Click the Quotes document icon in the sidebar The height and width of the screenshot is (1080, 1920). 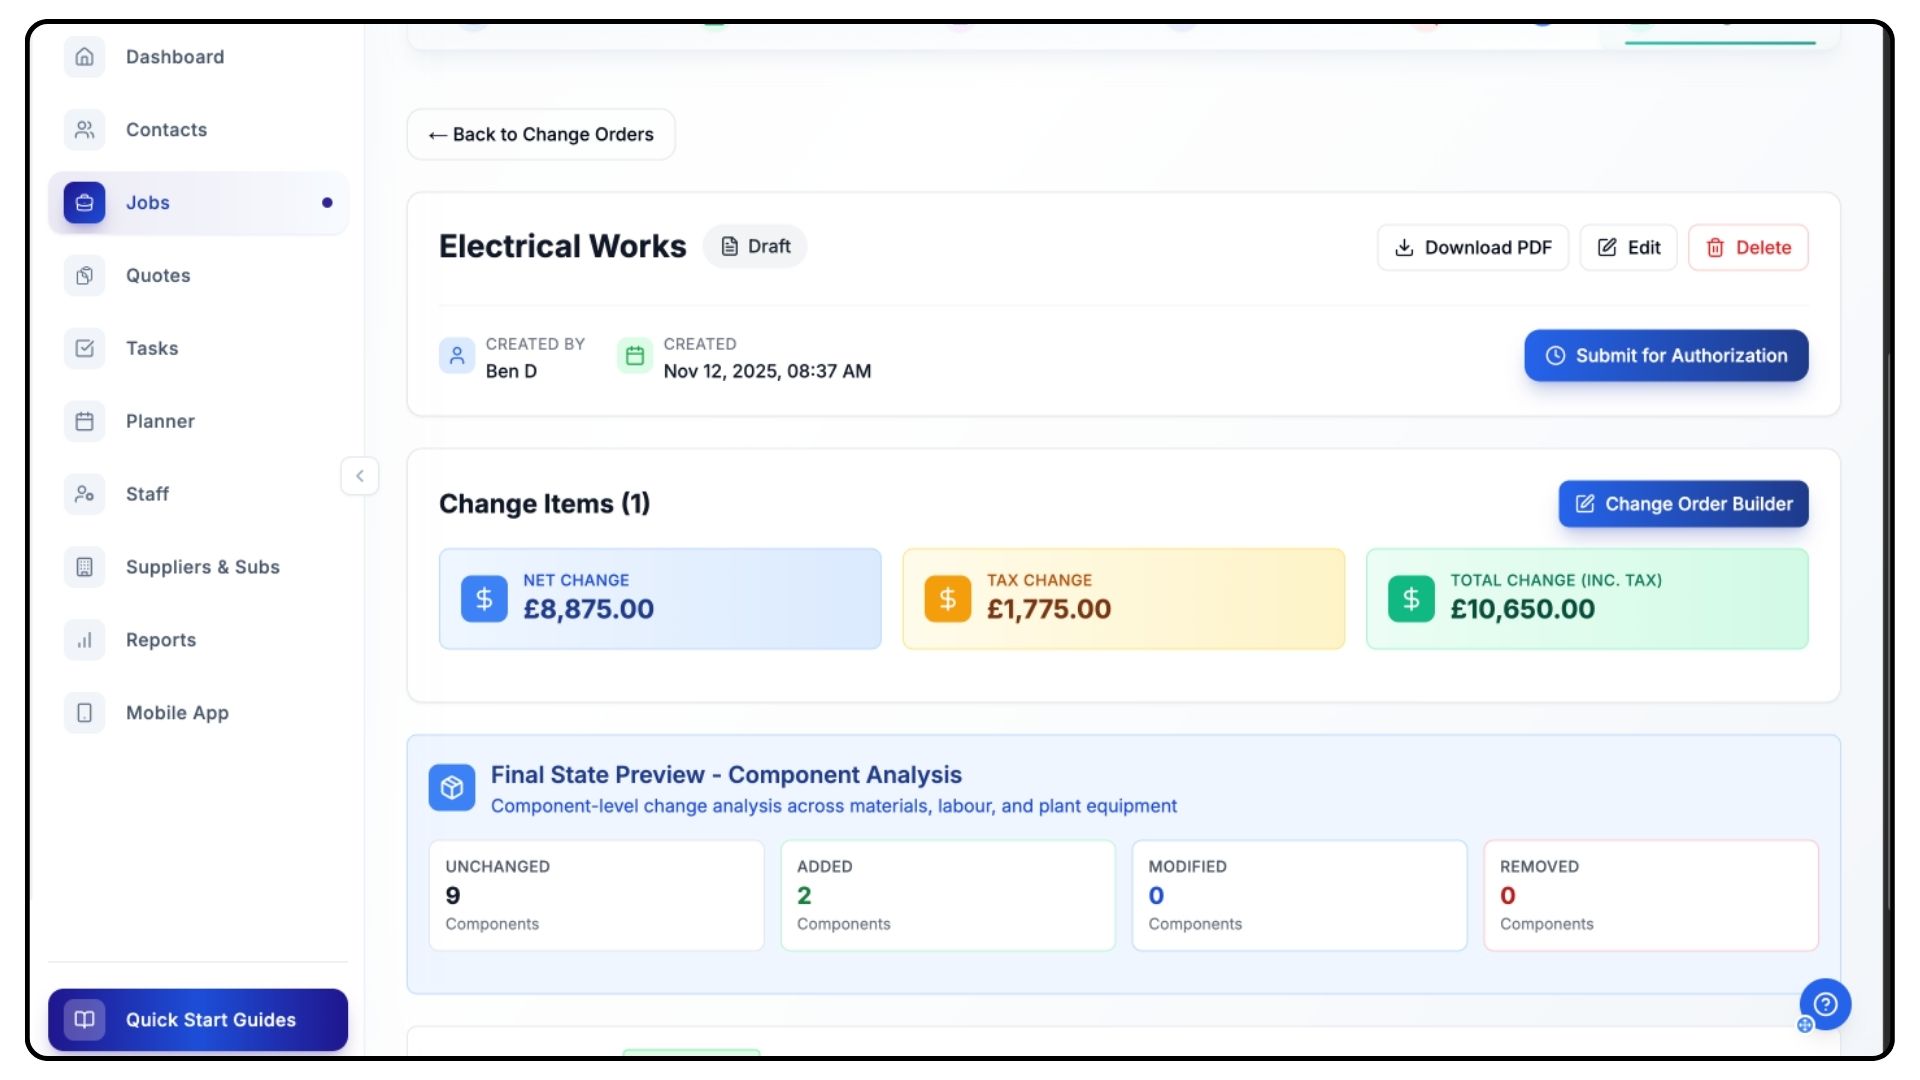(x=85, y=275)
